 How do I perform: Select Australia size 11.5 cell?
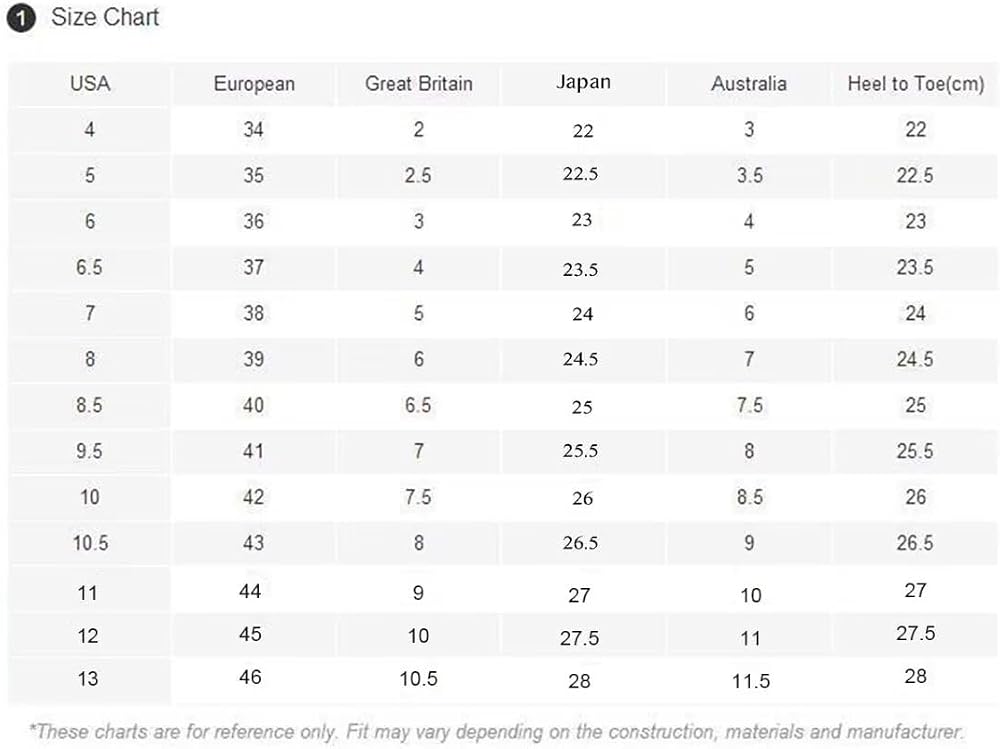pyautogui.click(x=751, y=681)
